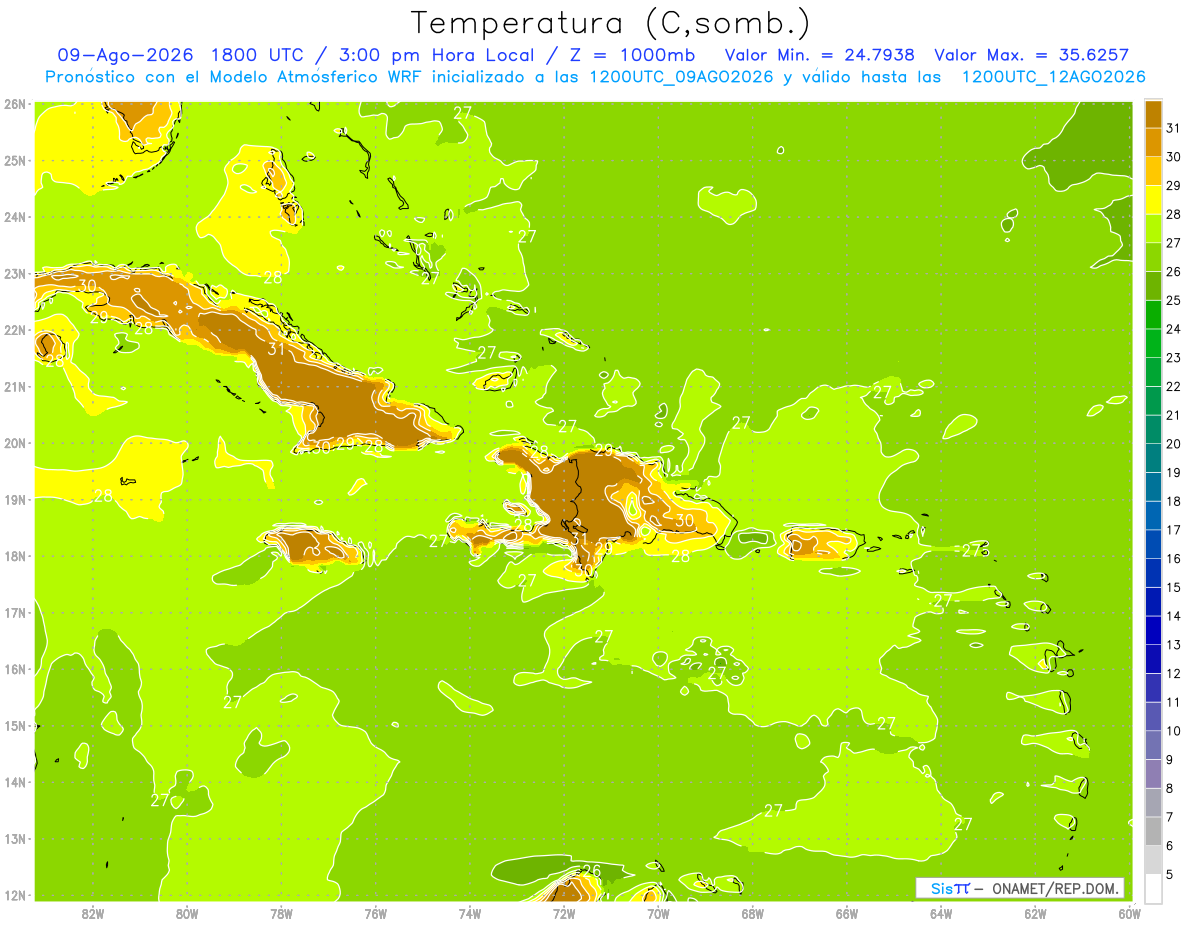The width and height of the screenshot is (1200, 927).
Task: Click the "26" contour label near the southern coast
Action: (x=591, y=871)
